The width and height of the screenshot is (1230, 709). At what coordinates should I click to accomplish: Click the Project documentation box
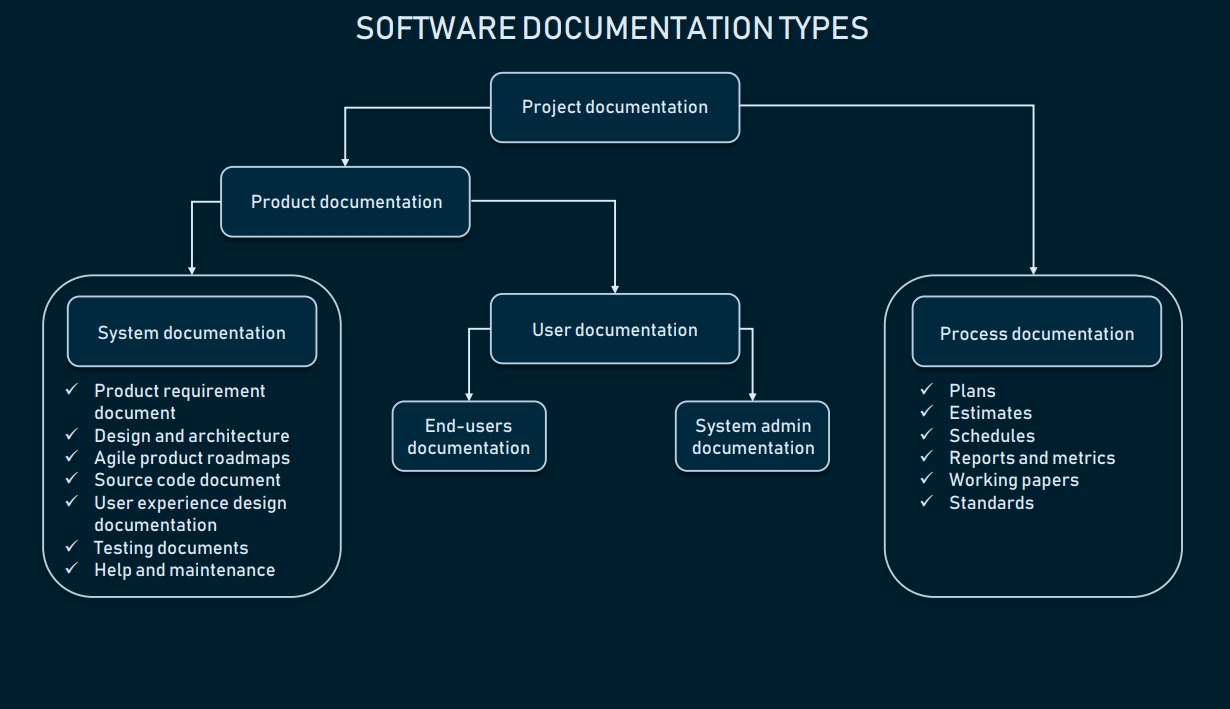coord(614,107)
